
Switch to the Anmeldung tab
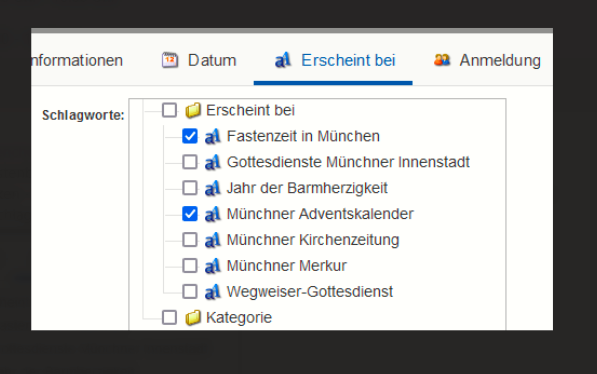487,61
